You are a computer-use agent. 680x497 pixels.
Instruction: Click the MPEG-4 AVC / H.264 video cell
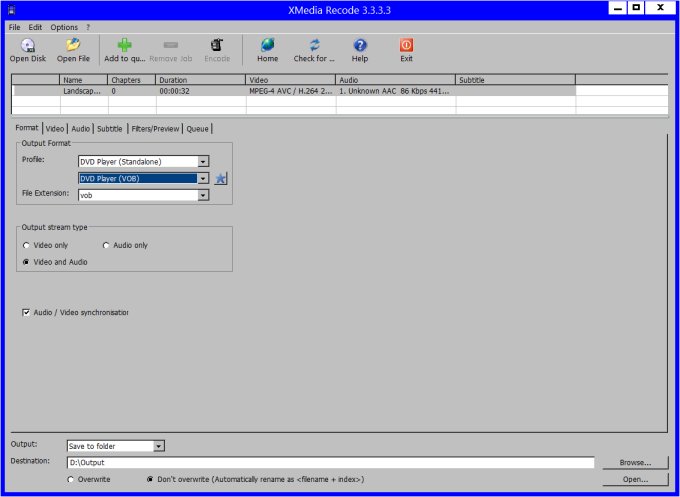click(x=291, y=91)
